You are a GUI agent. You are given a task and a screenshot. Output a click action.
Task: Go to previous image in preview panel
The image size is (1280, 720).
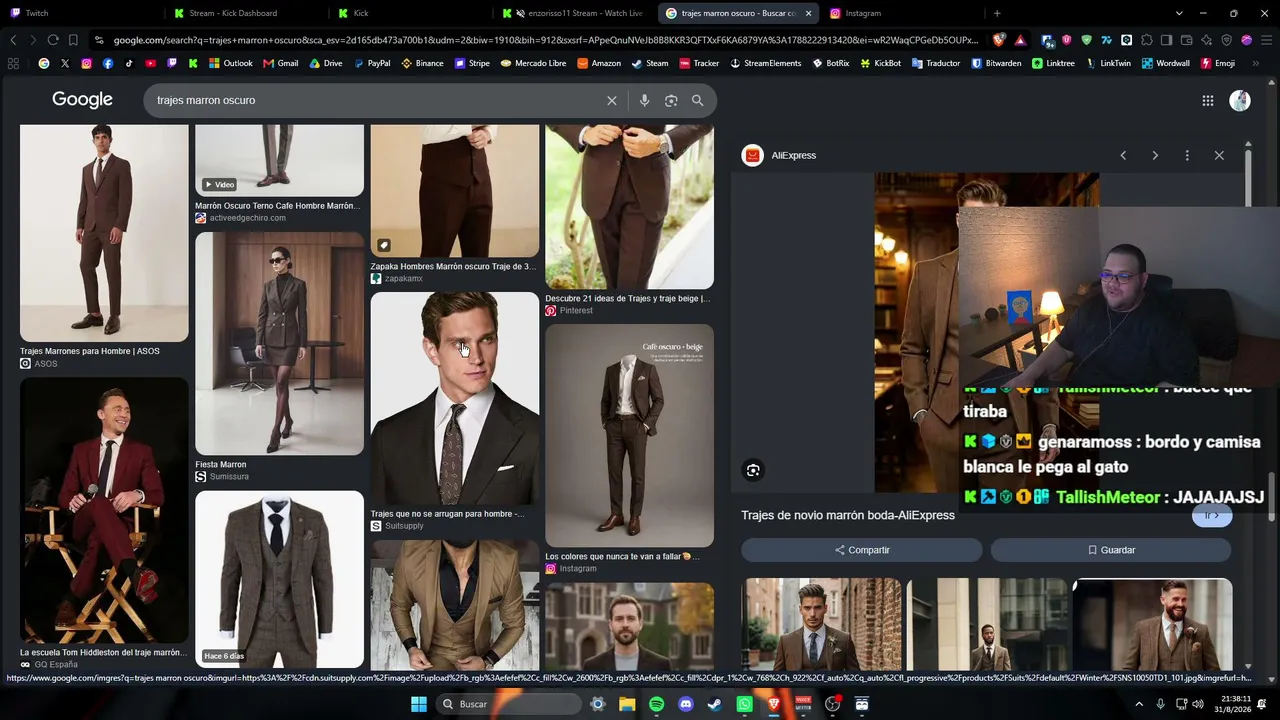(x=1123, y=155)
